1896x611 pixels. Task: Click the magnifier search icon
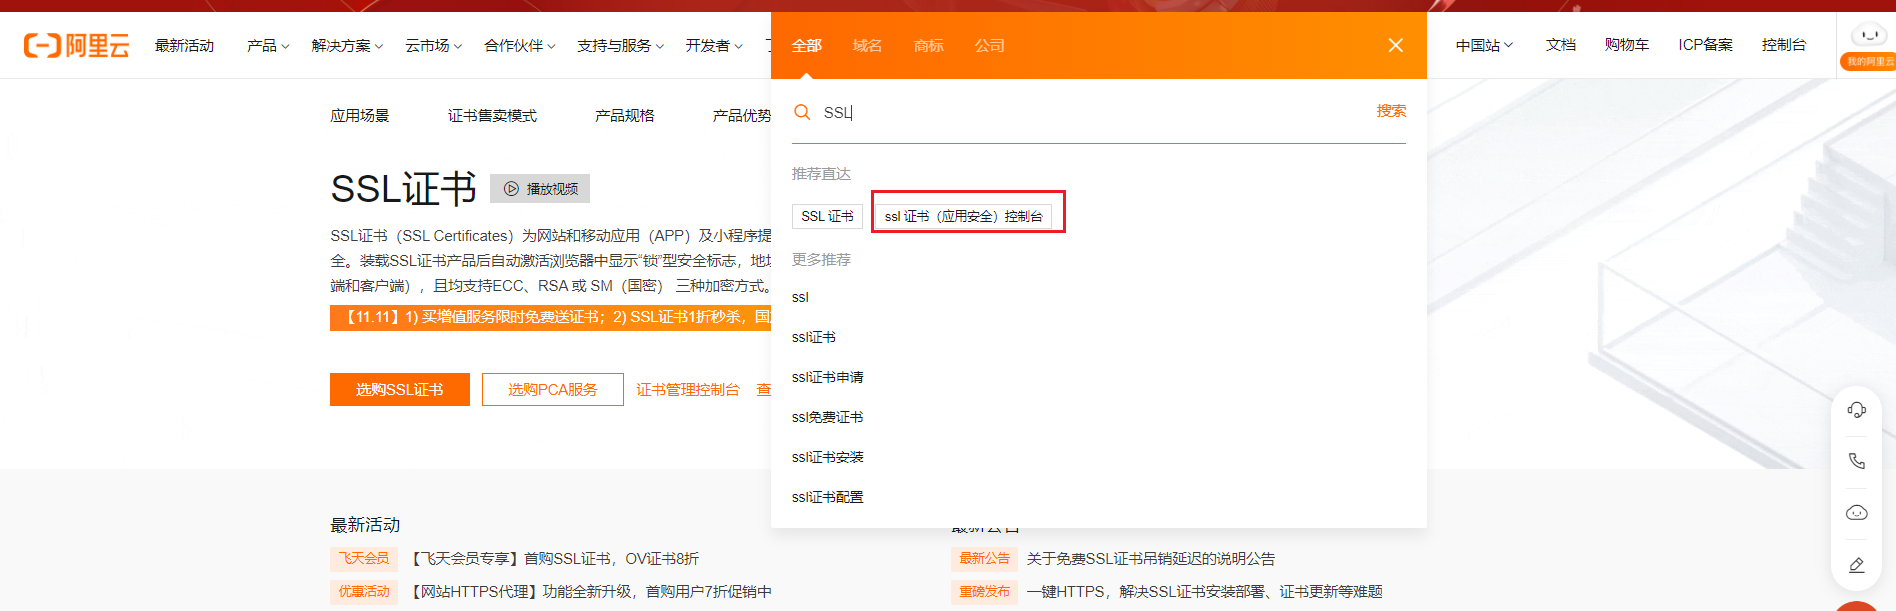point(802,112)
